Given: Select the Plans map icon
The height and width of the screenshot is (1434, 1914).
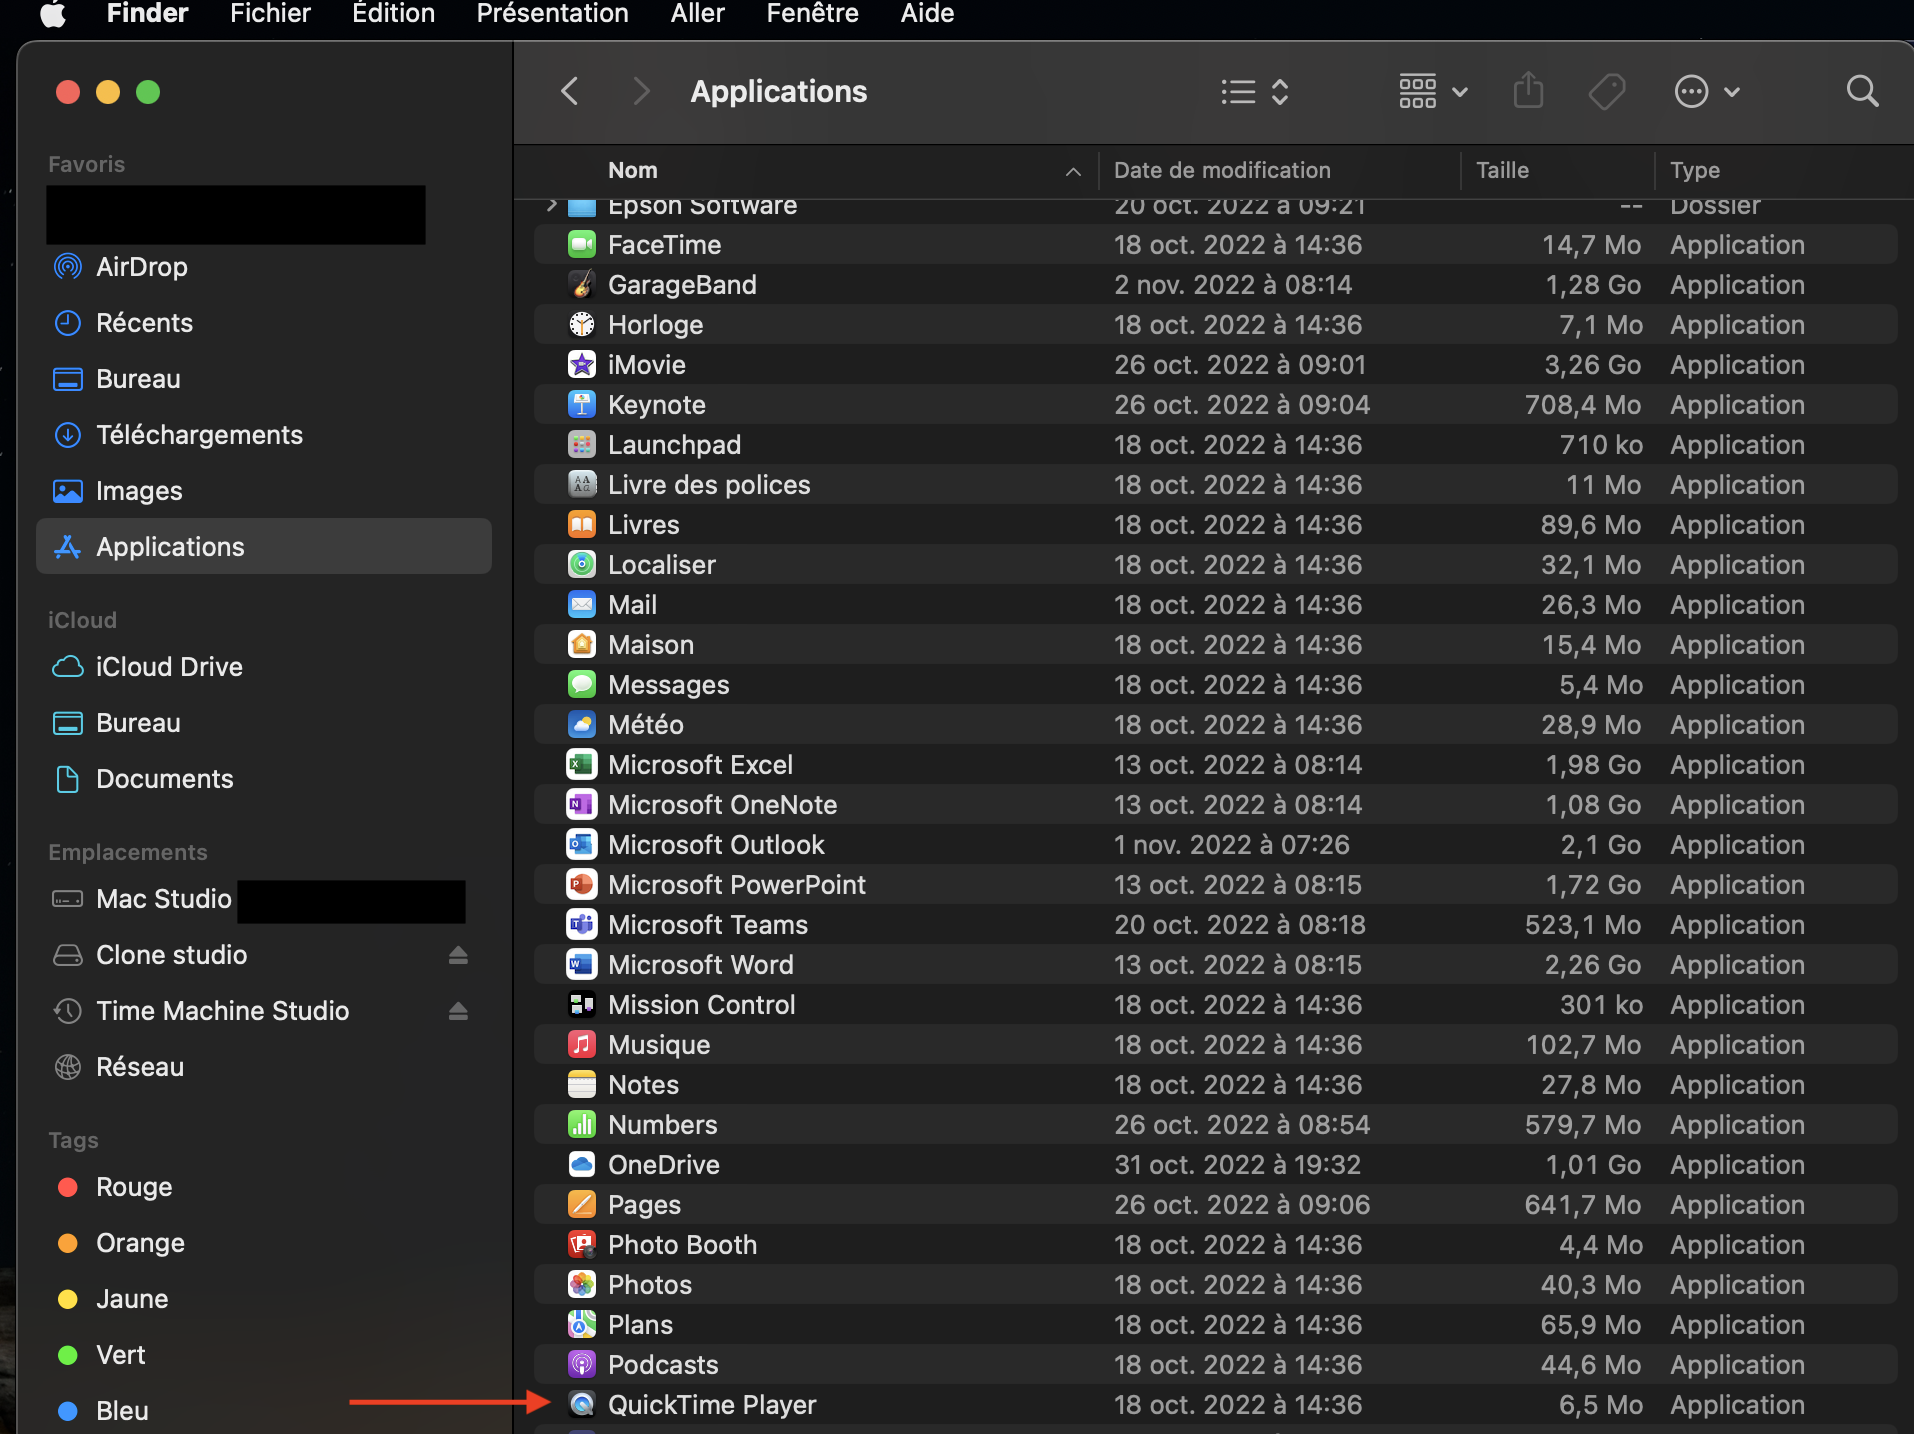Looking at the screenshot, I should [582, 1325].
